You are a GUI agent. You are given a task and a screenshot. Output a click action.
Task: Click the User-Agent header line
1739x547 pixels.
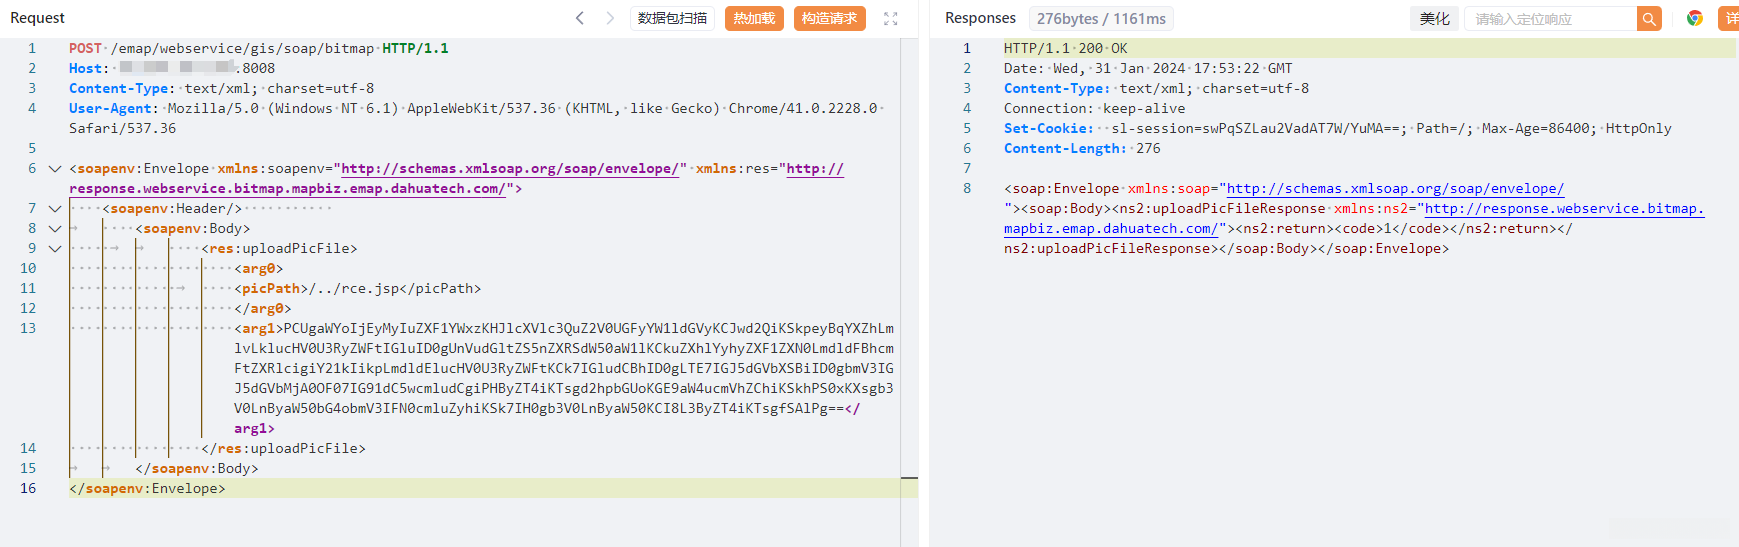tap(475, 108)
